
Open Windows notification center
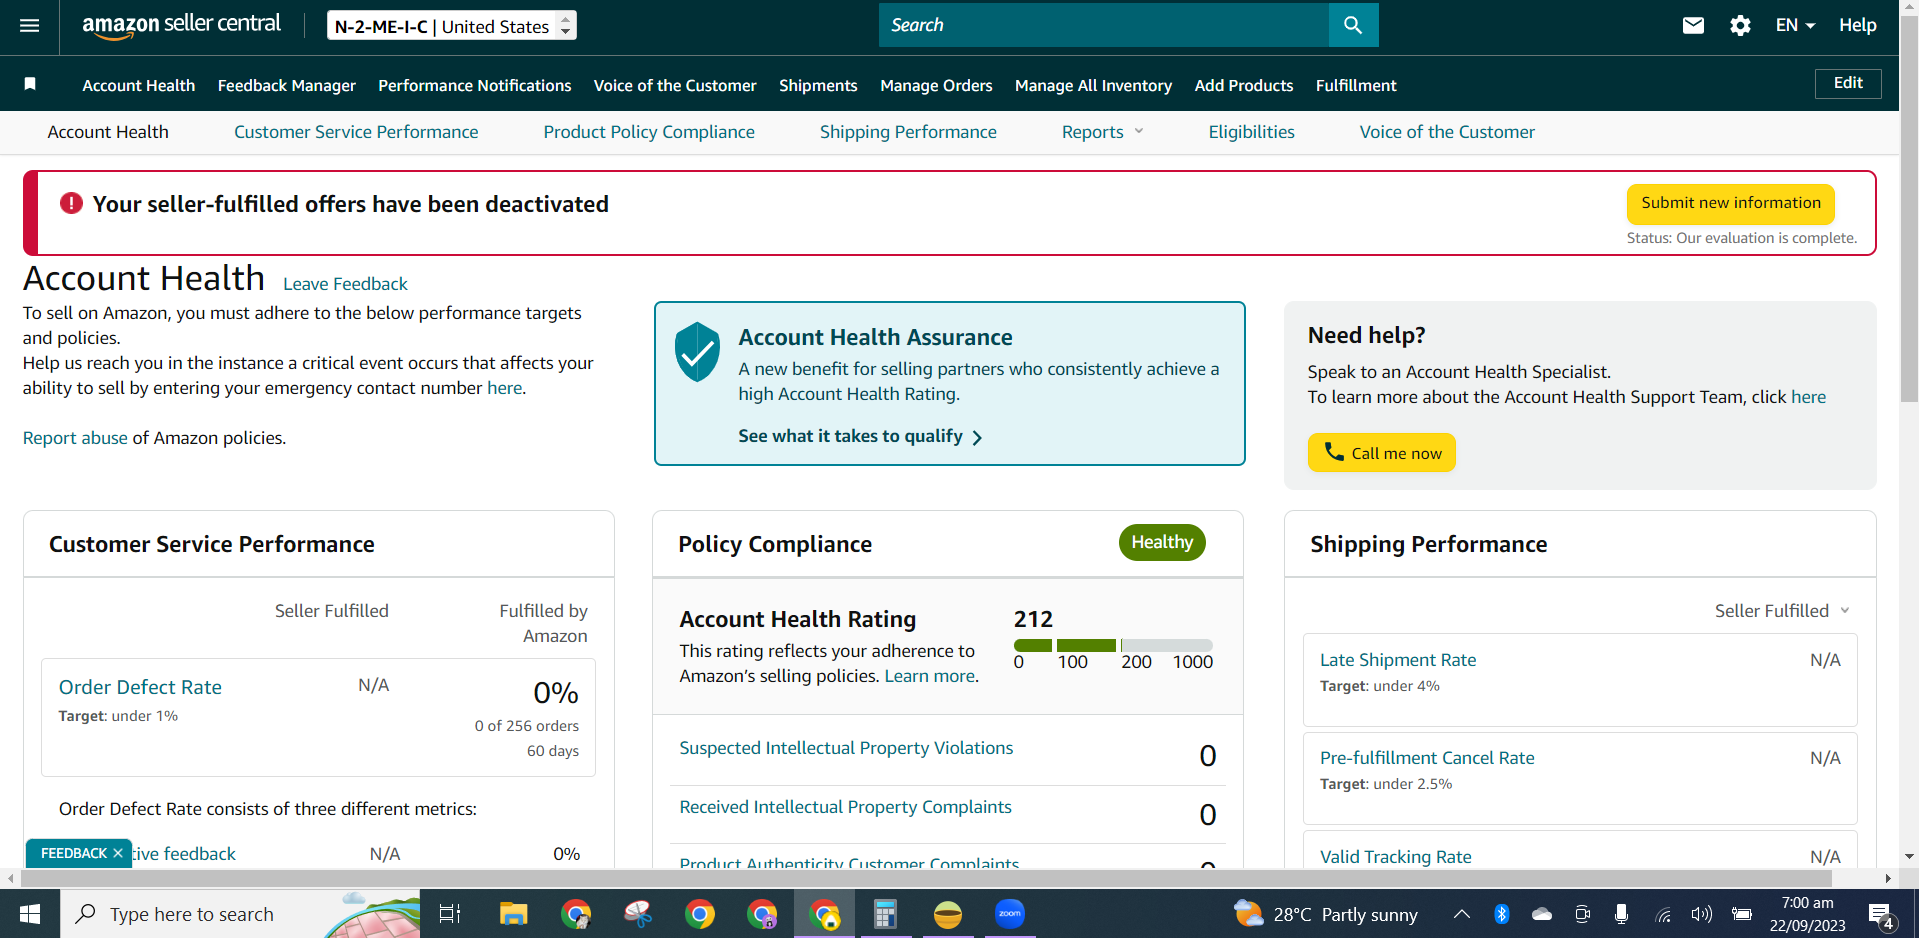(x=1881, y=915)
